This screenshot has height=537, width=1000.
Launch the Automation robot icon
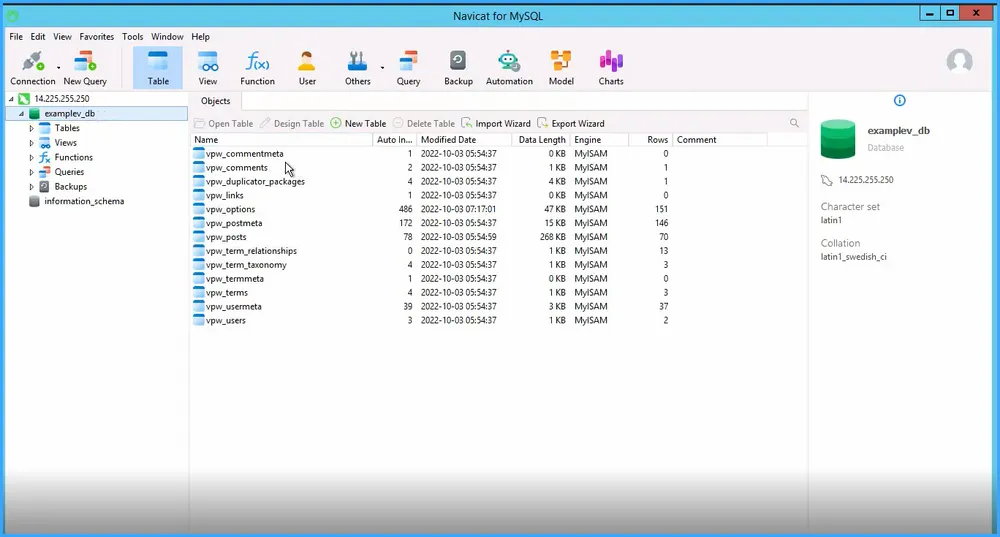pyautogui.click(x=509, y=62)
